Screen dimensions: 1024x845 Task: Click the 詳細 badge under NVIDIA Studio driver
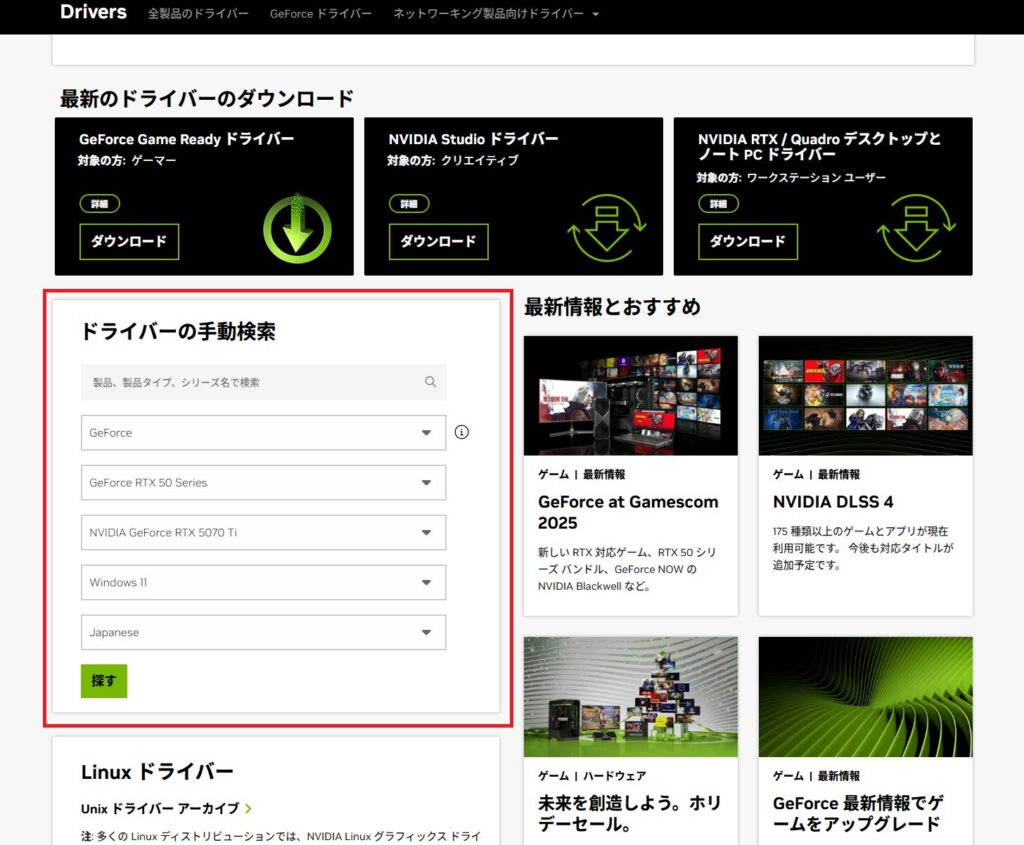click(409, 204)
